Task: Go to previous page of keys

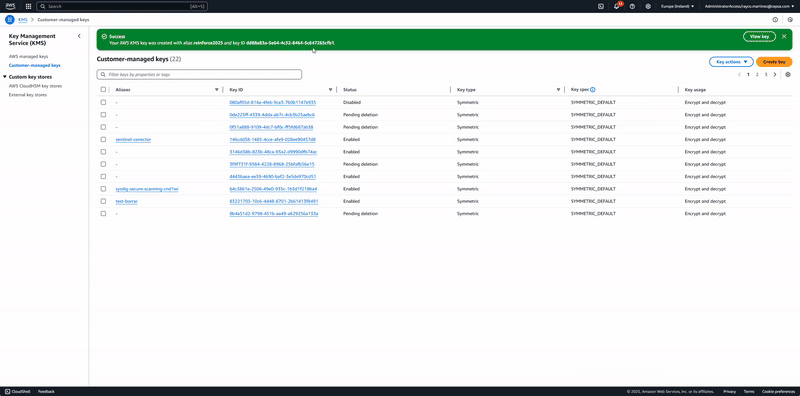Action: point(739,75)
